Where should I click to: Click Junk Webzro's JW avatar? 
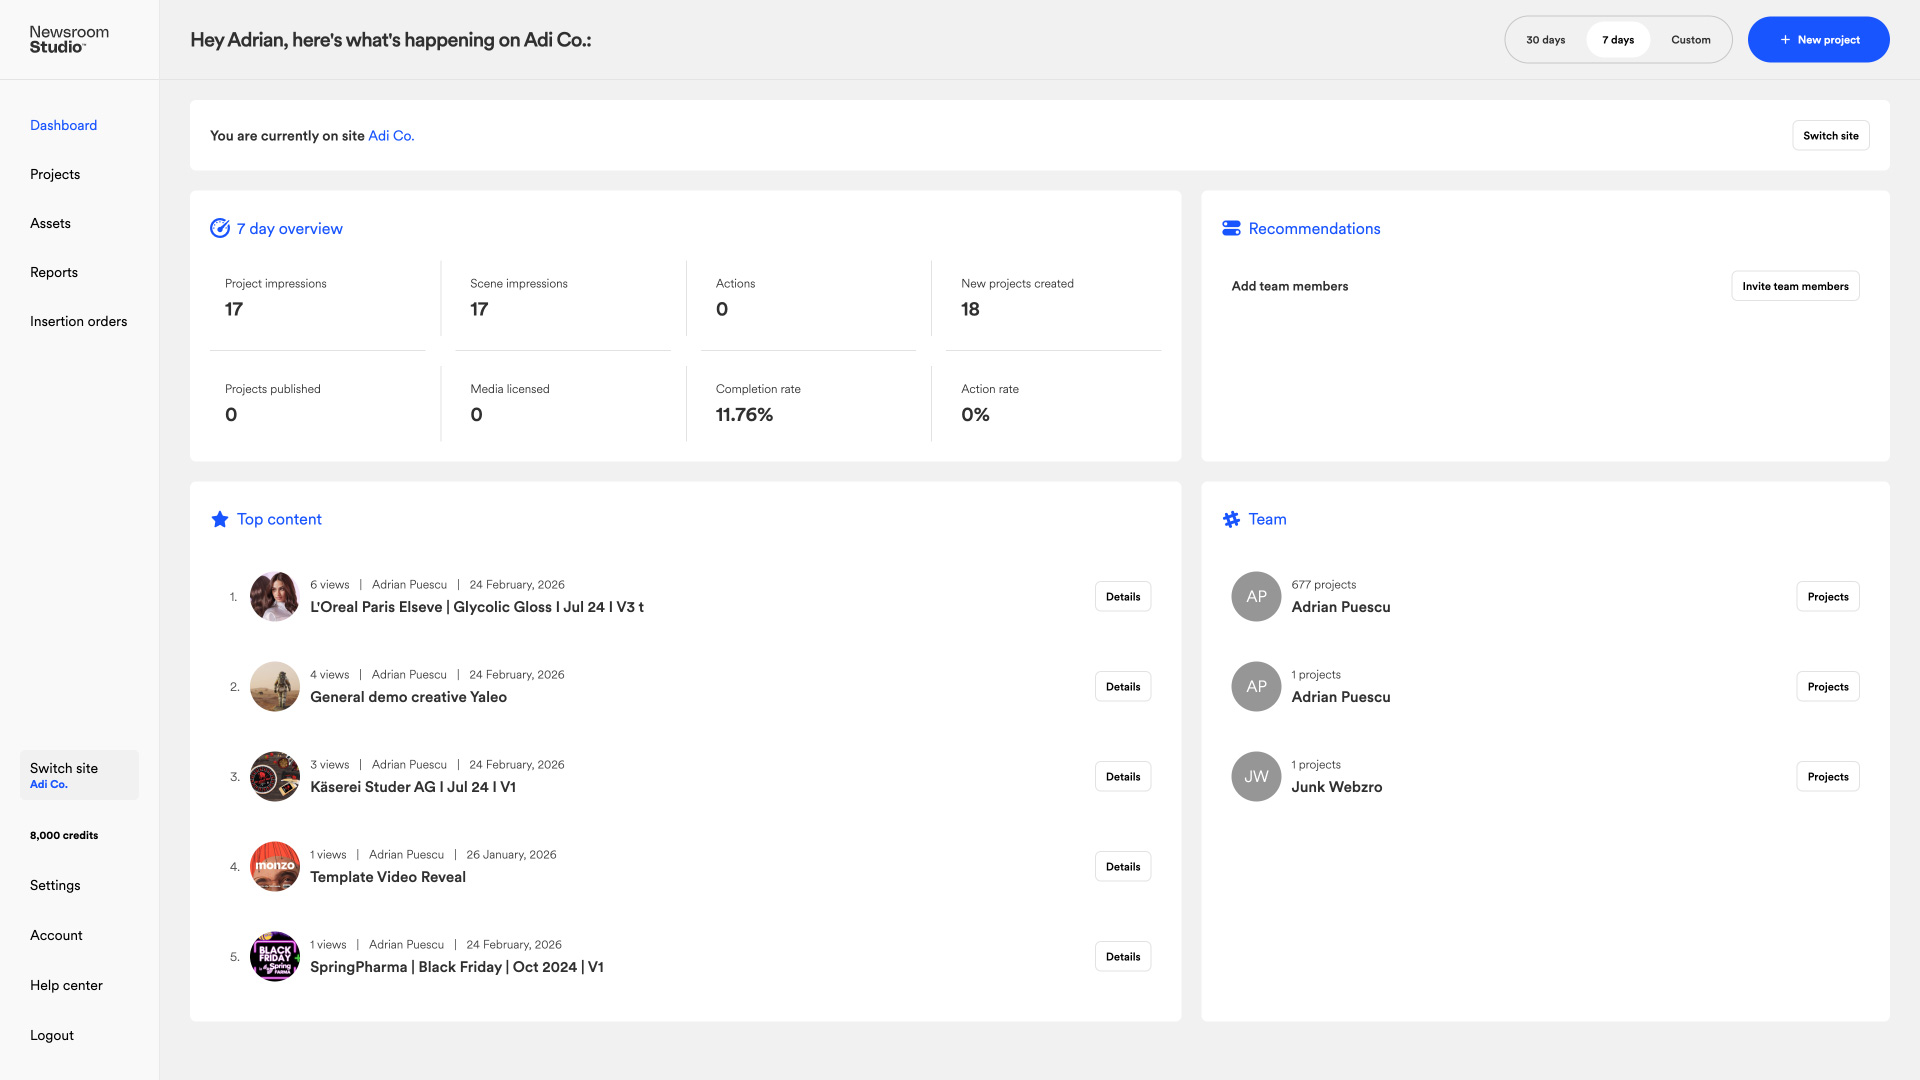click(x=1256, y=776)
